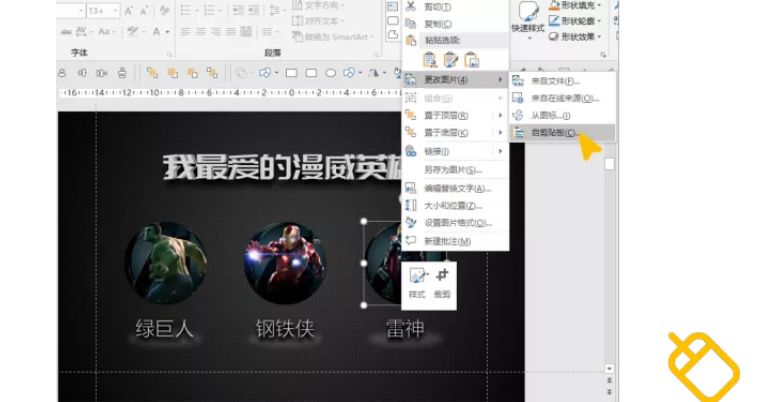The height and width of the screenshot is (402, 760).
Task: Select 复制 copy in context menu
Action: [455, 24]
